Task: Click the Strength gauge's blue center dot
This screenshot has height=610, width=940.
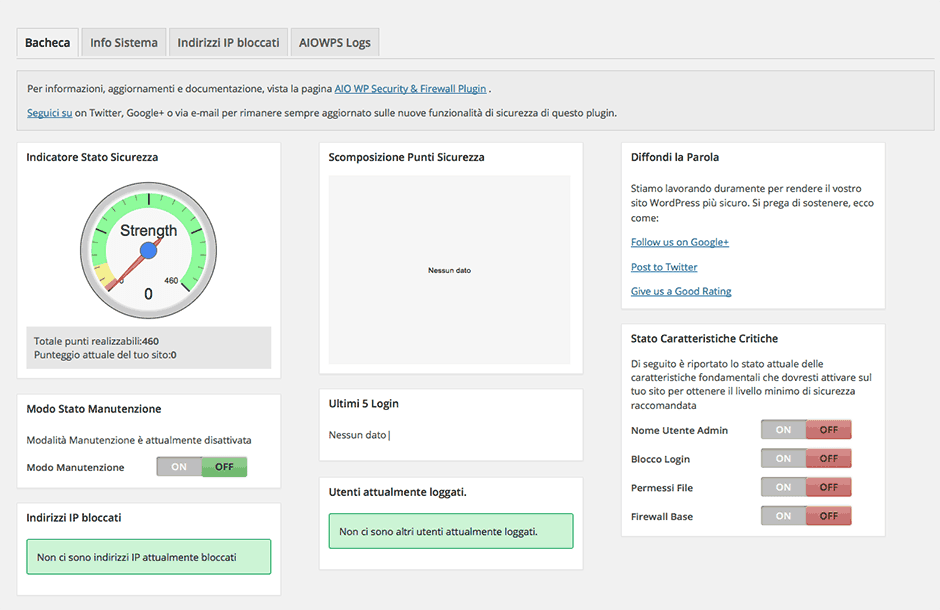Action: click(x=149, y=250)
